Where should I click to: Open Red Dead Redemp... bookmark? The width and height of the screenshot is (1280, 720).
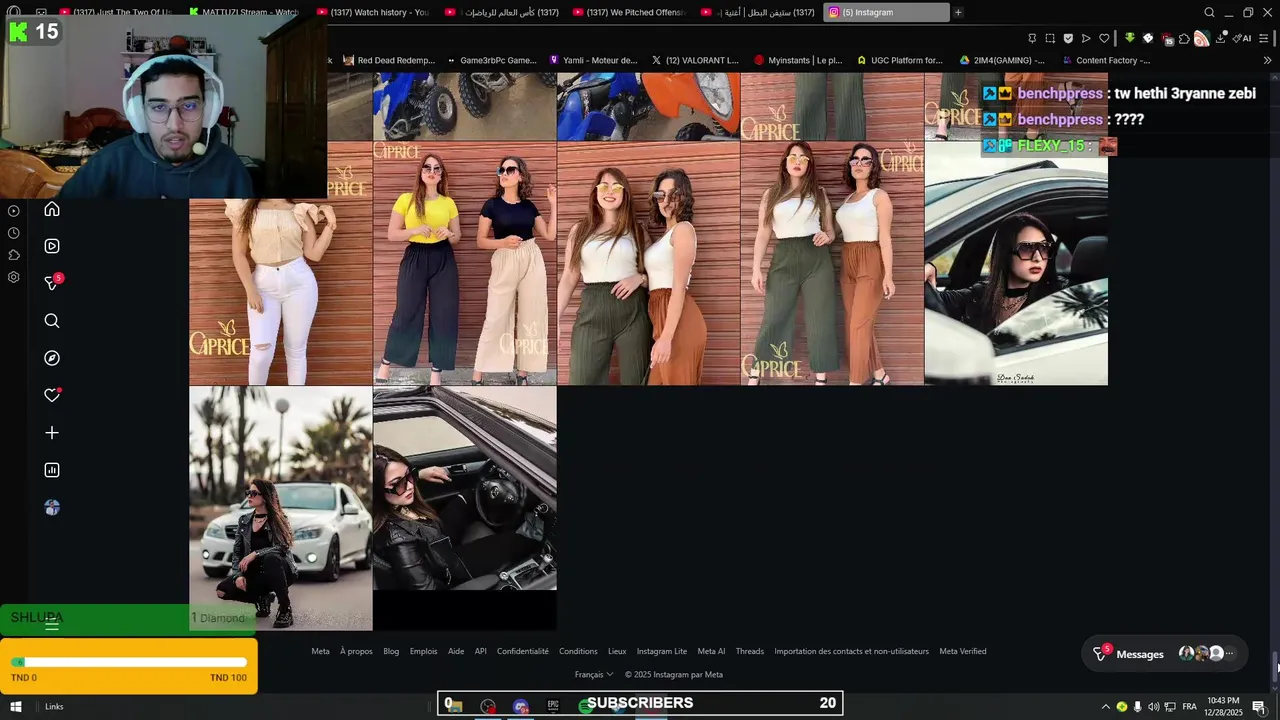(x=389, y=60)
